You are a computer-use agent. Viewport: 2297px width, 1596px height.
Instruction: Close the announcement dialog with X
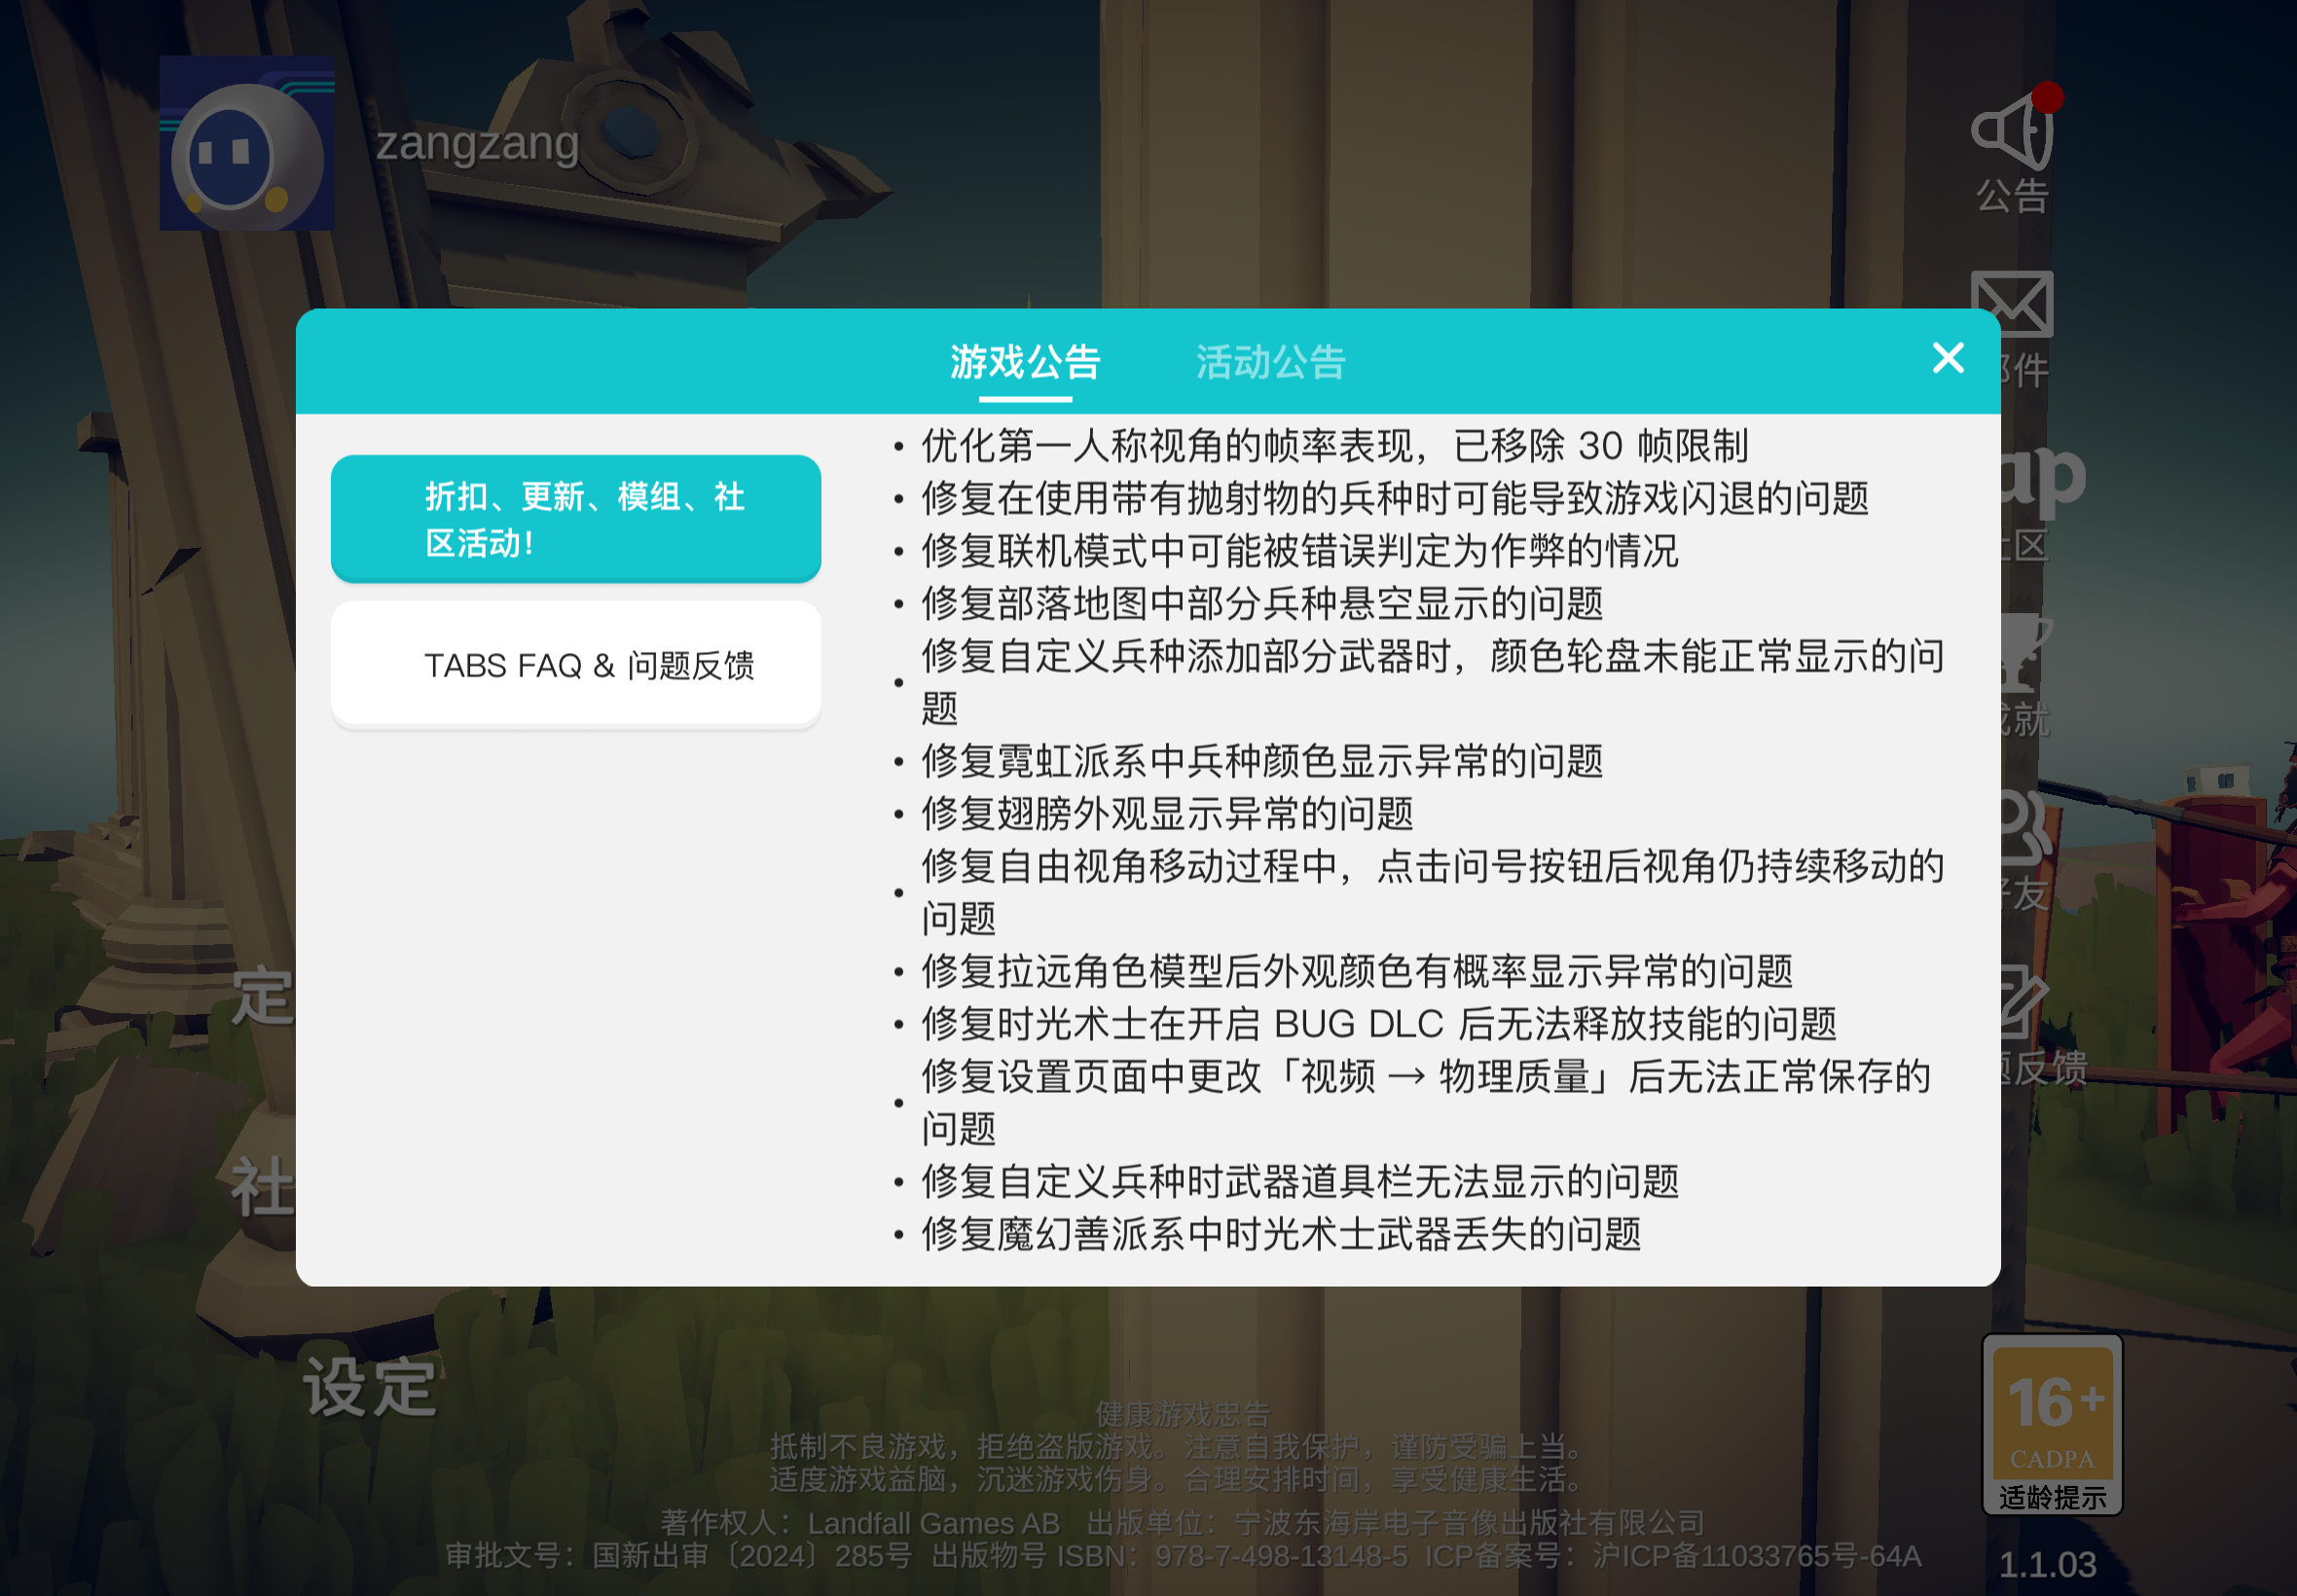[1946, 358]
